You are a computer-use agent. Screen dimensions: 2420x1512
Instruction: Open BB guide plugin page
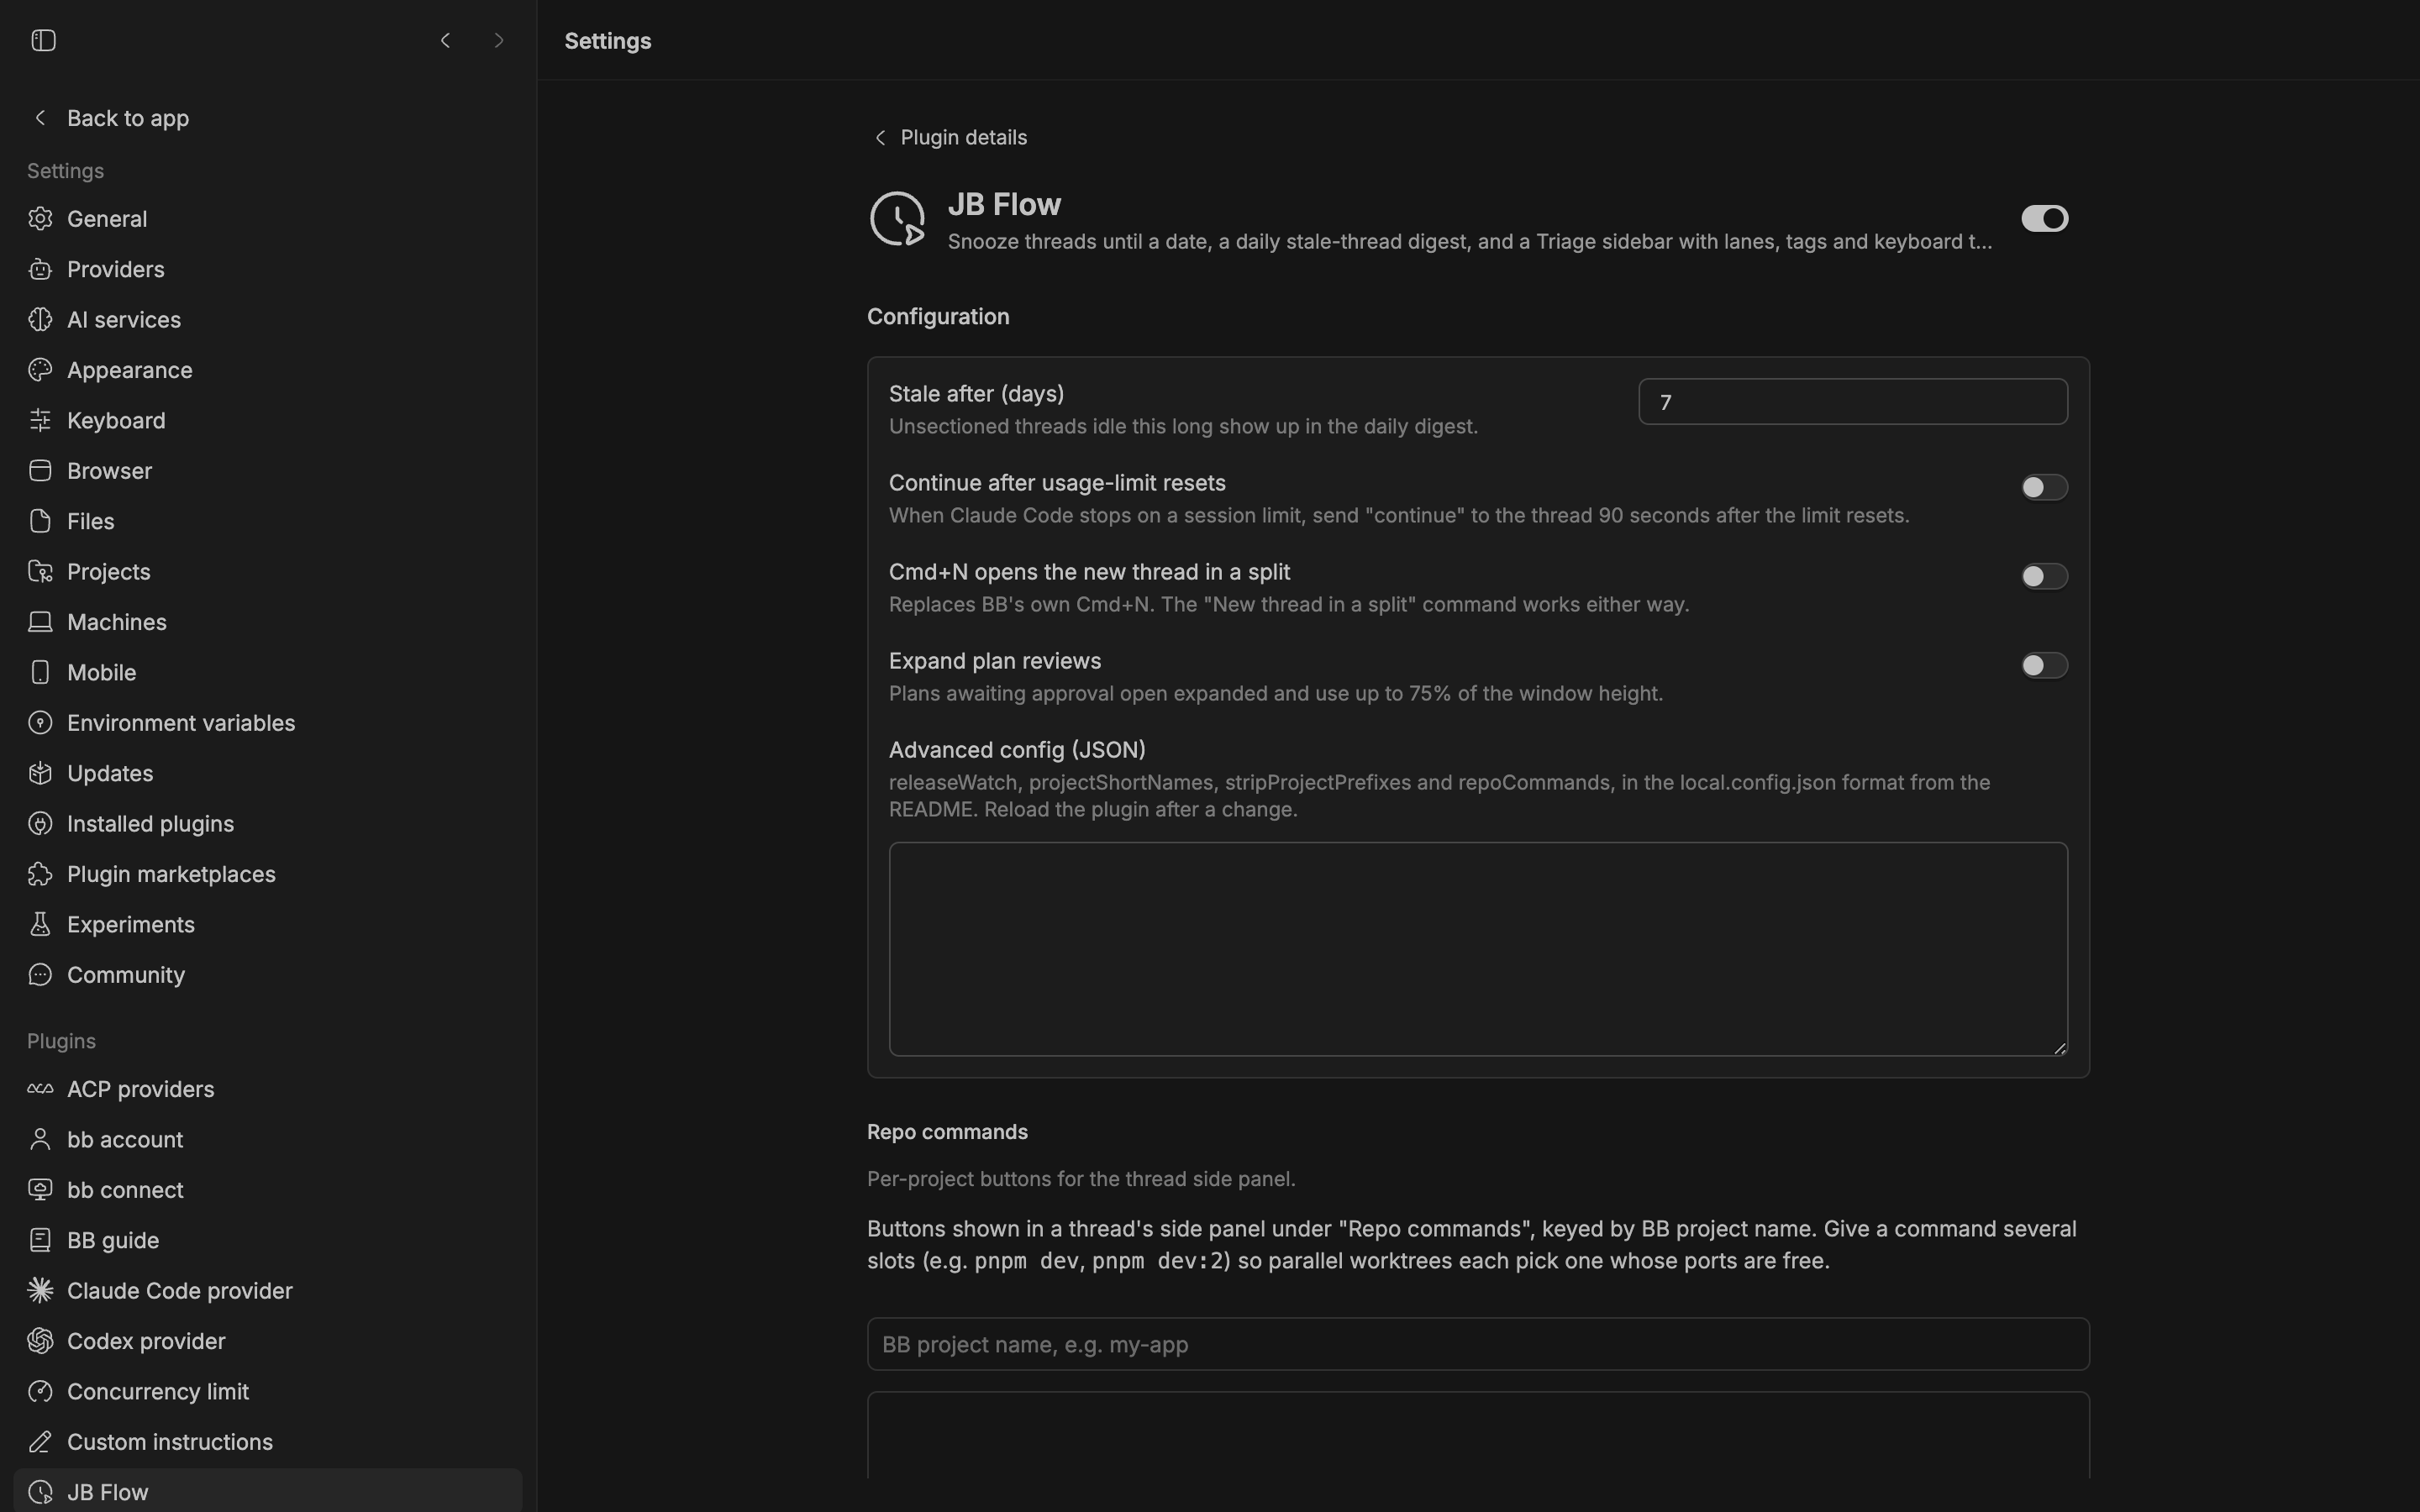pos(268,1240)
